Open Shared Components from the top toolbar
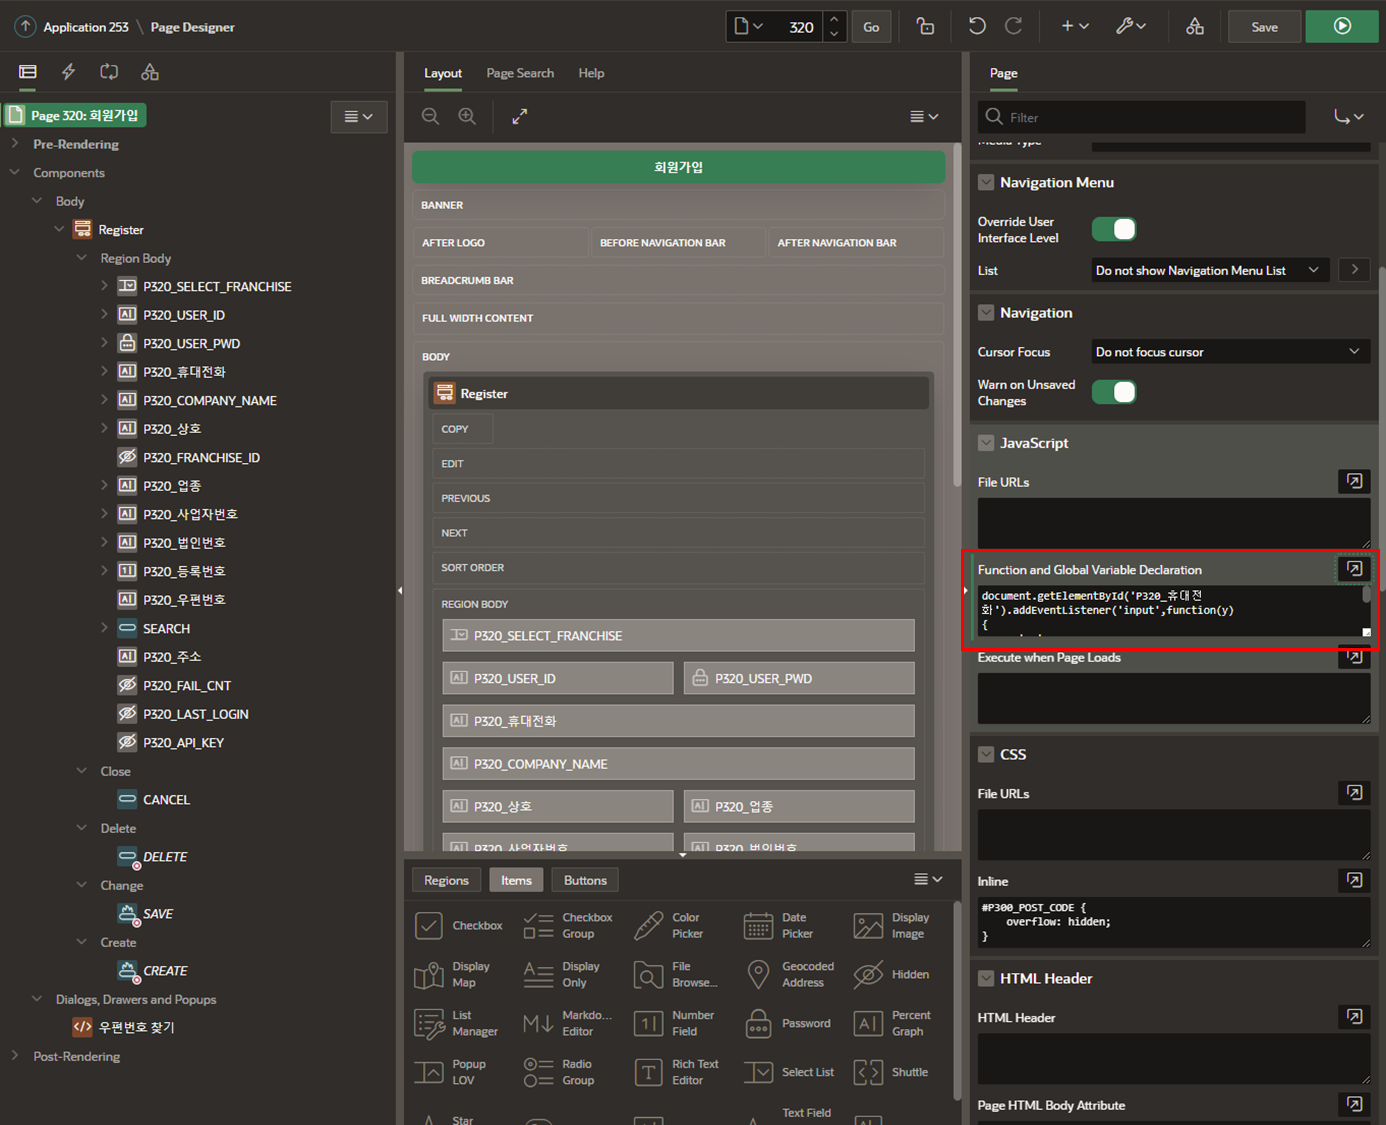Image resolution: width=1386 pixels, height=1125 pixels. coord(1195,27)
